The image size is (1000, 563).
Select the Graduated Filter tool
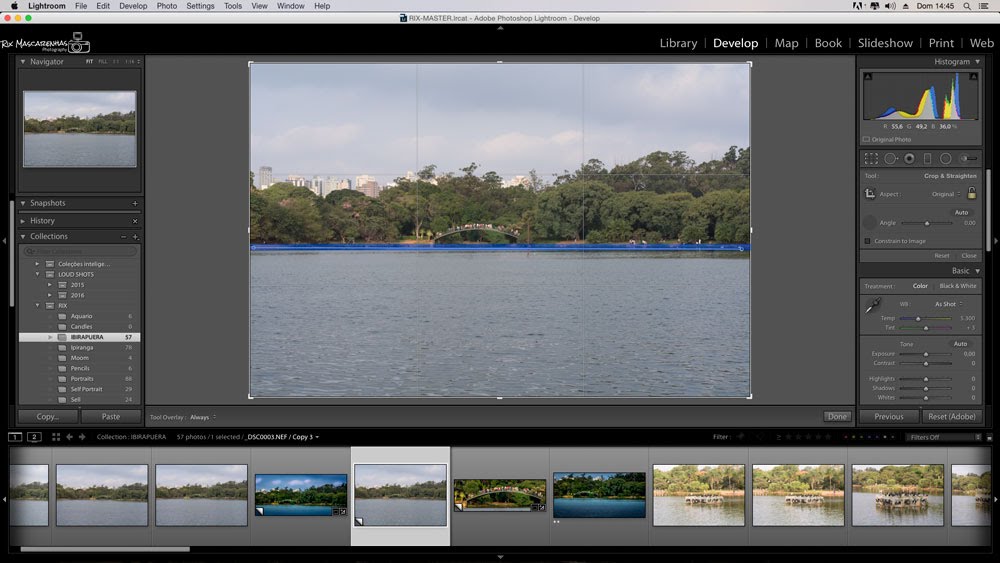pyautogui.click(x=927, y=159)
